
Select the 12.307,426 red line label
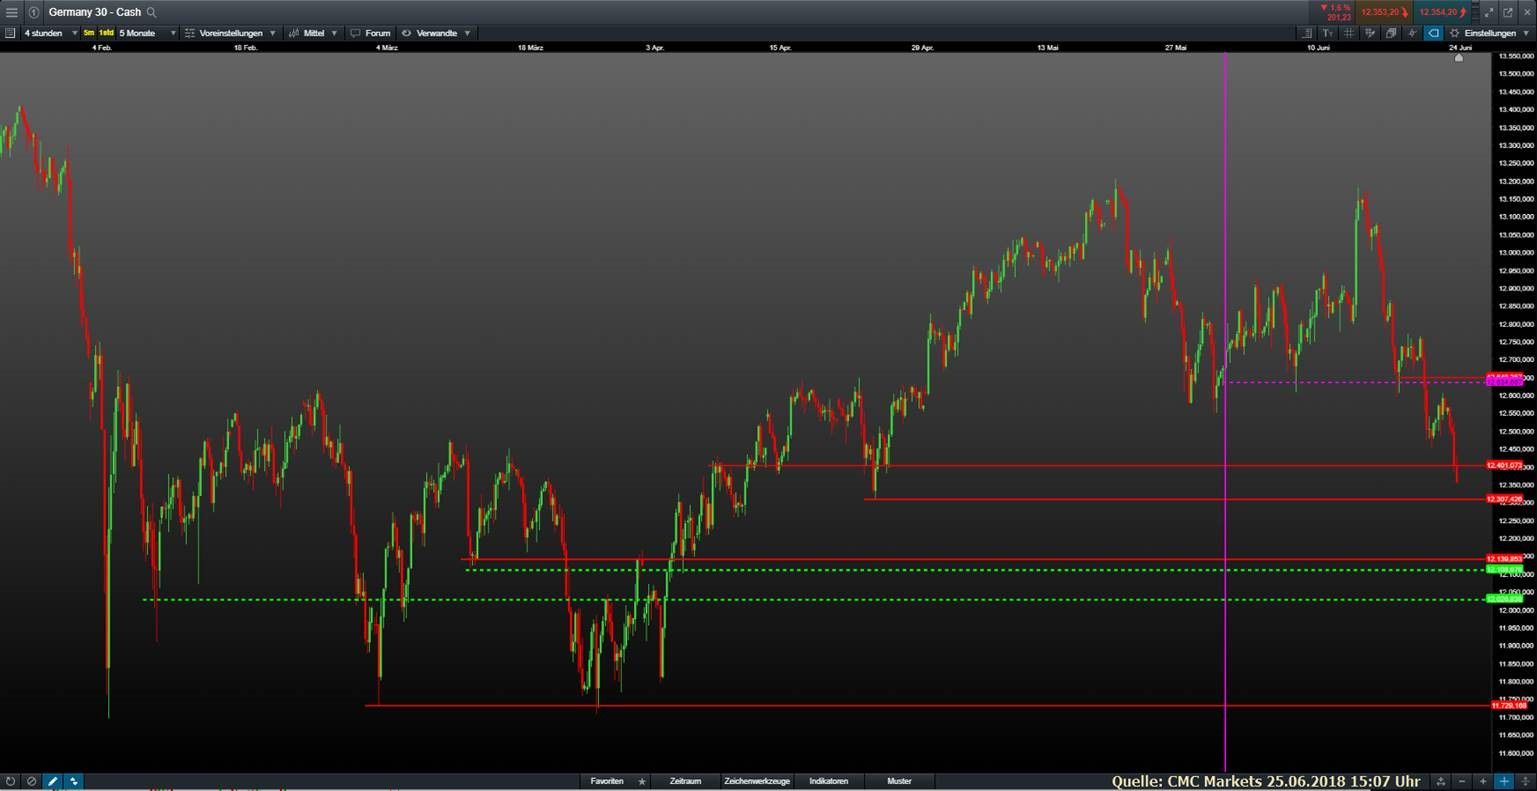pos(1504,499)
